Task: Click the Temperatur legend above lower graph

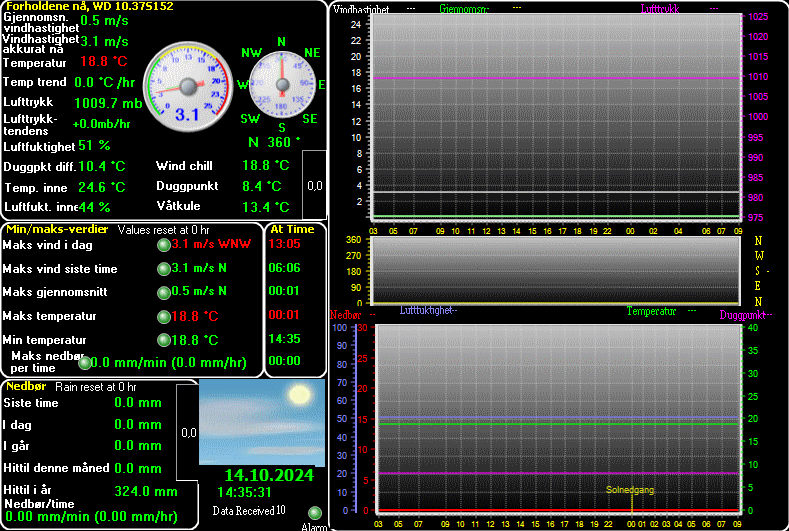Action: coord(651,312)
